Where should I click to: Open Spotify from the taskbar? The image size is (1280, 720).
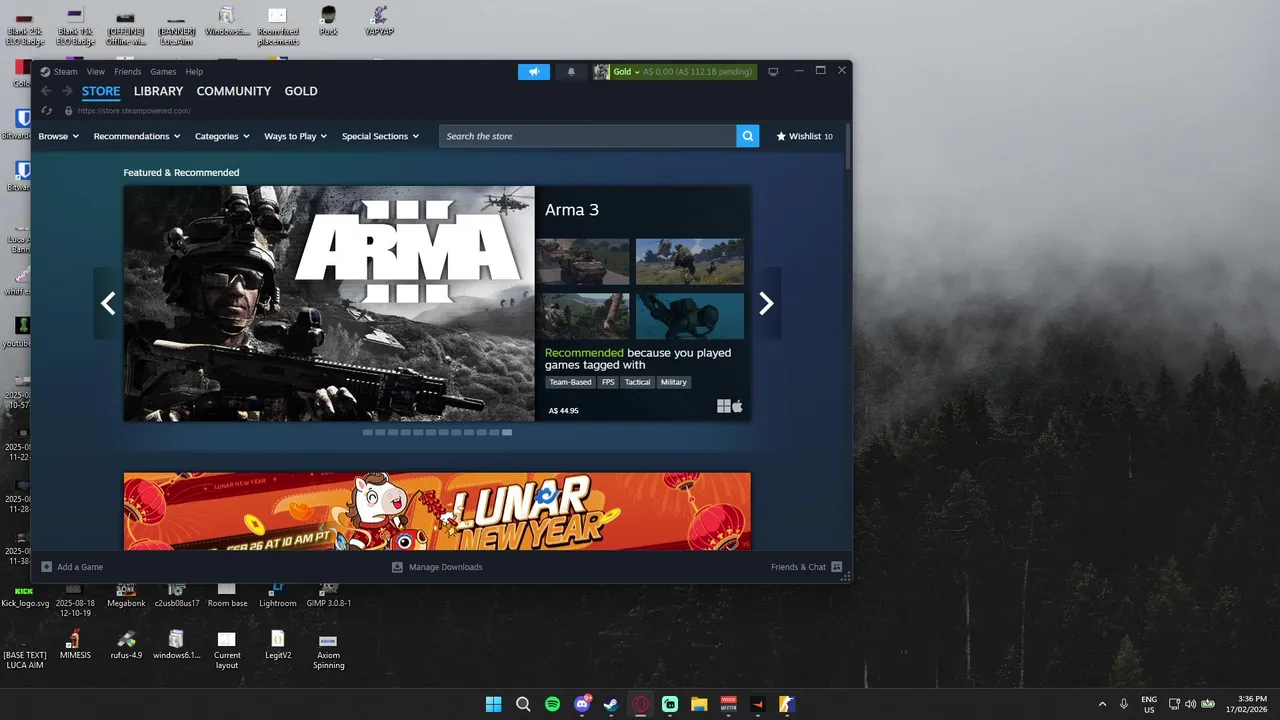point(552,704)
